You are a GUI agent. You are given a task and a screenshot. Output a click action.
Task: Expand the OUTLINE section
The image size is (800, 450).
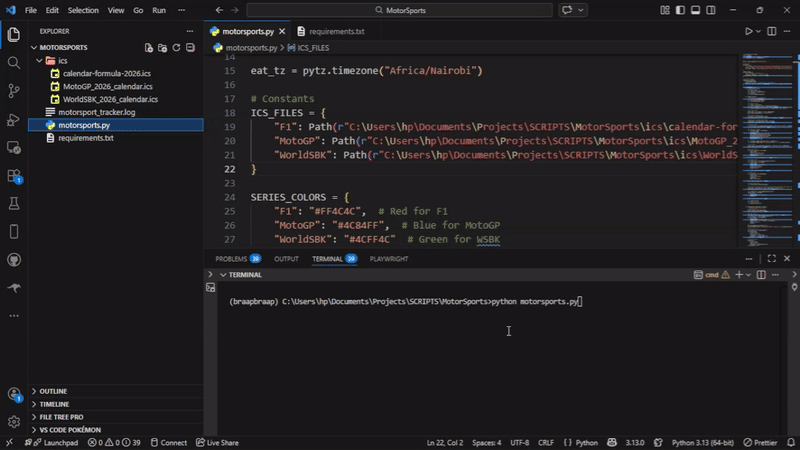tap(53, 391)
